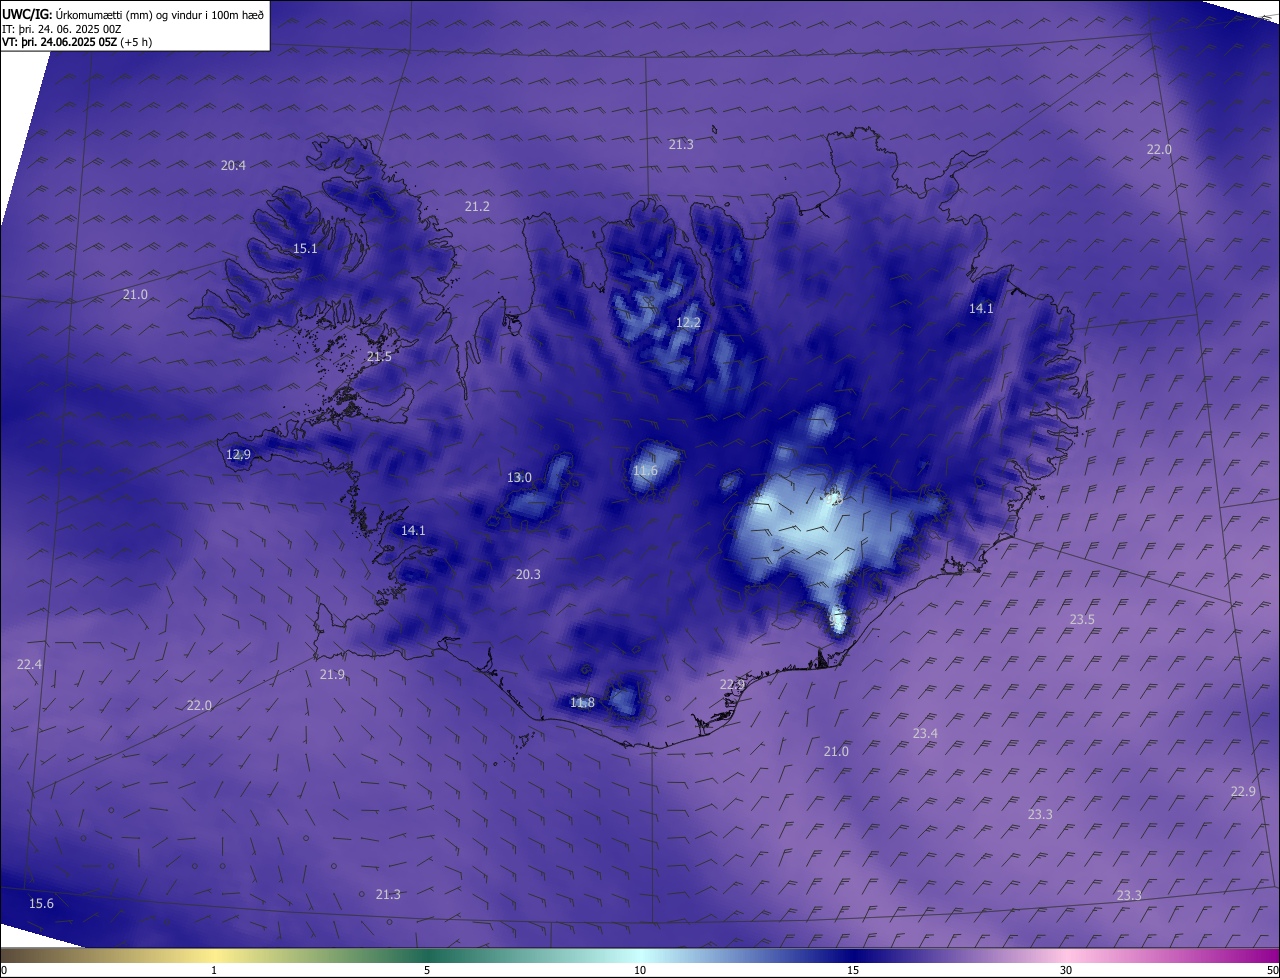
Task: Select the 21.9 value label
Action: 332,674
